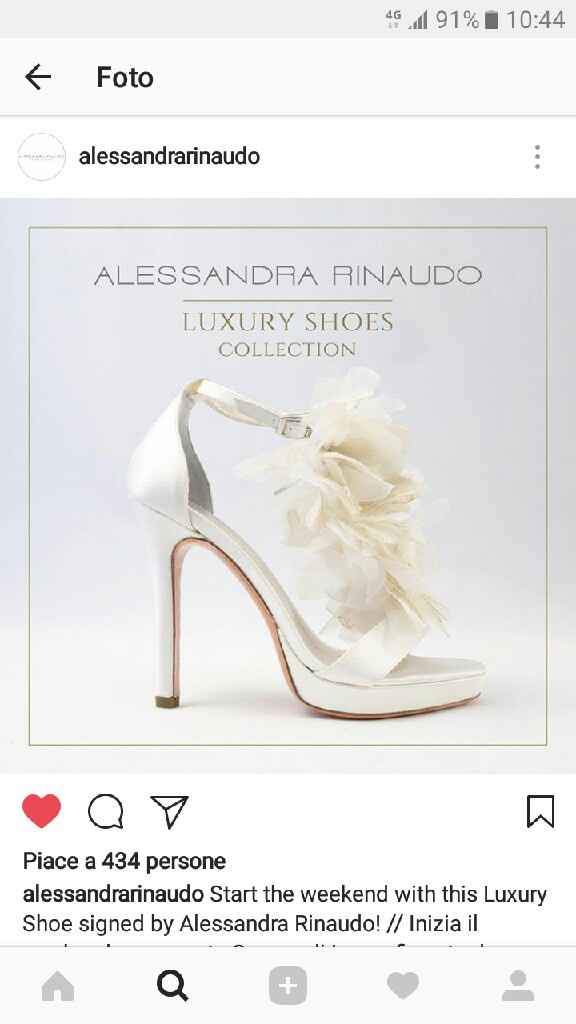Save the post with the bookmark icon
This screenshot has height=1024, width=576.
[540, 812]
